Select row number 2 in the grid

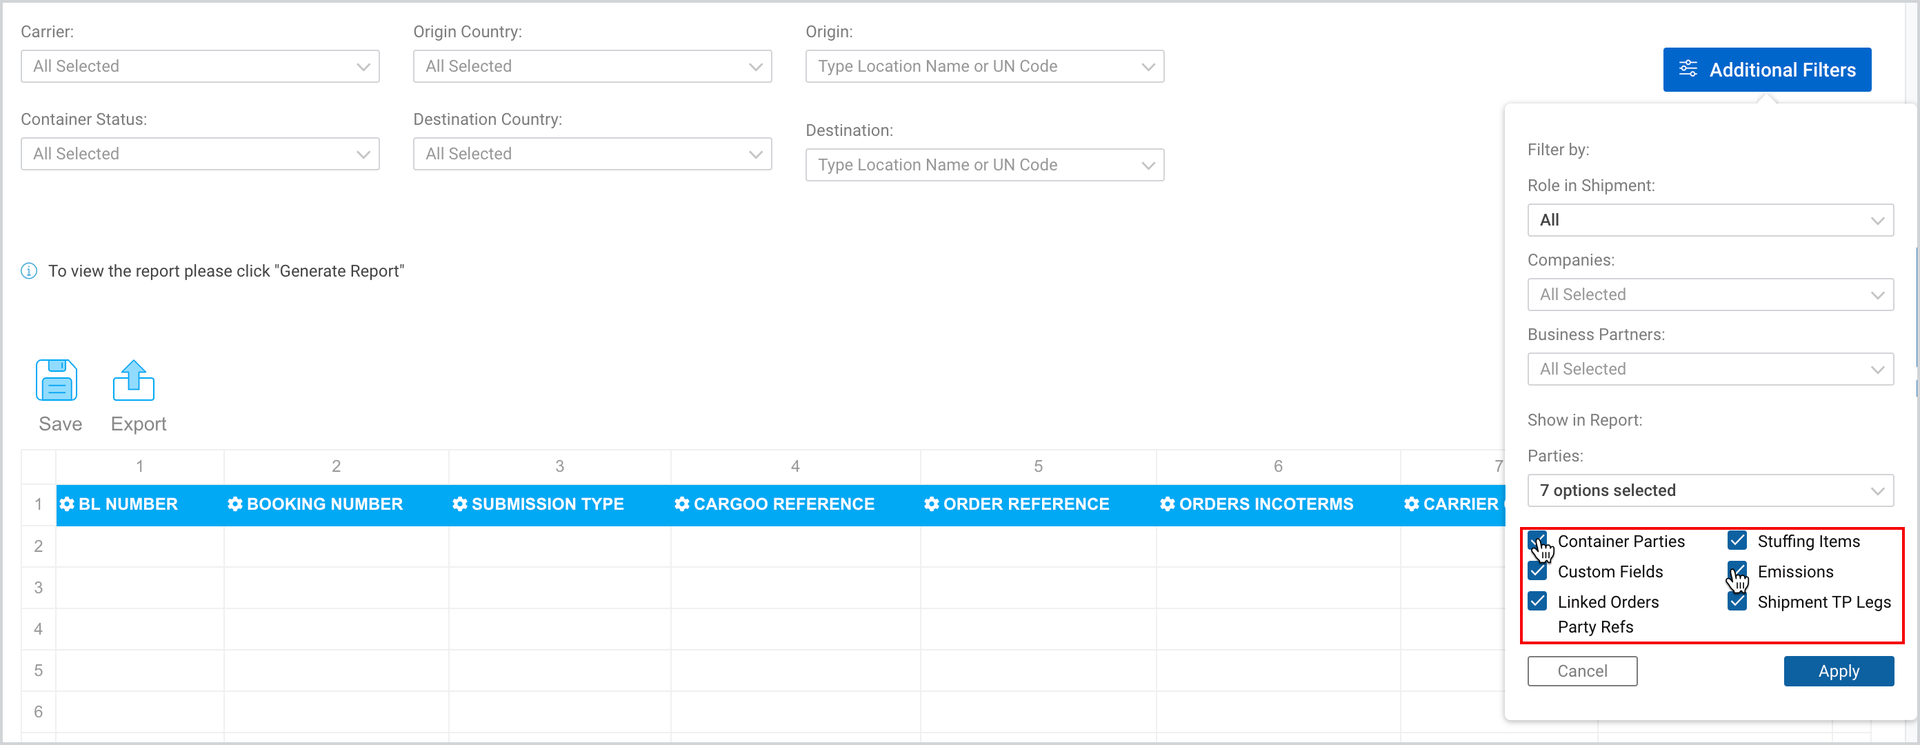pos(39,546)
